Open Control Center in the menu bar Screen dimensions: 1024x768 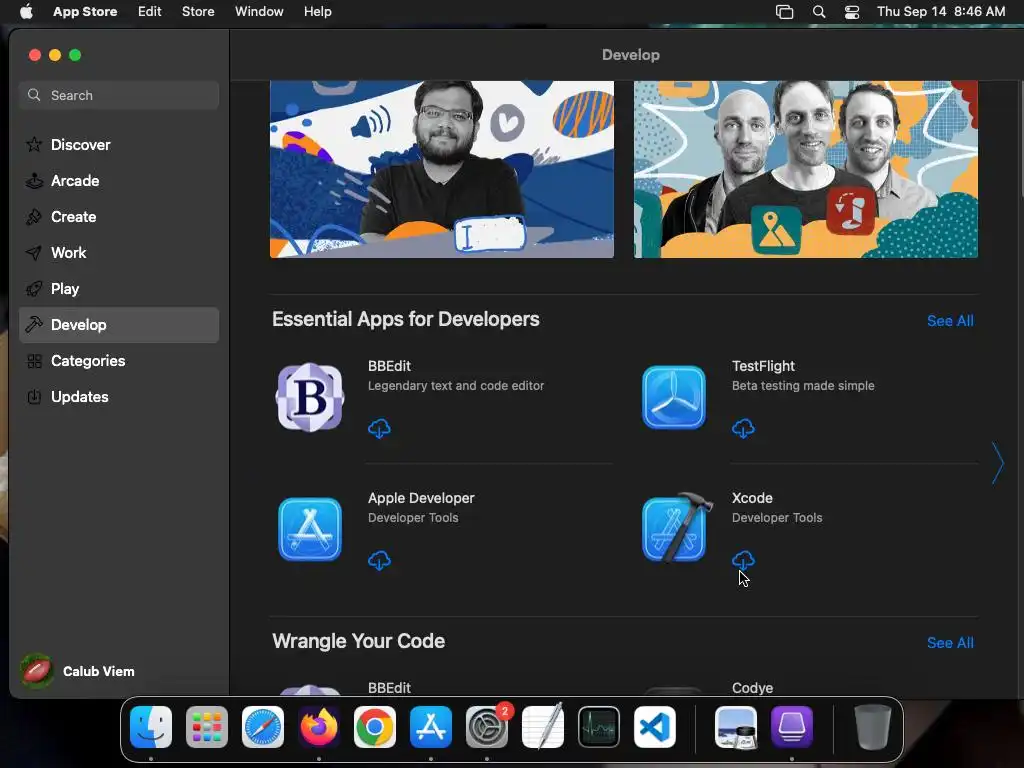click(x=852, y=12)
